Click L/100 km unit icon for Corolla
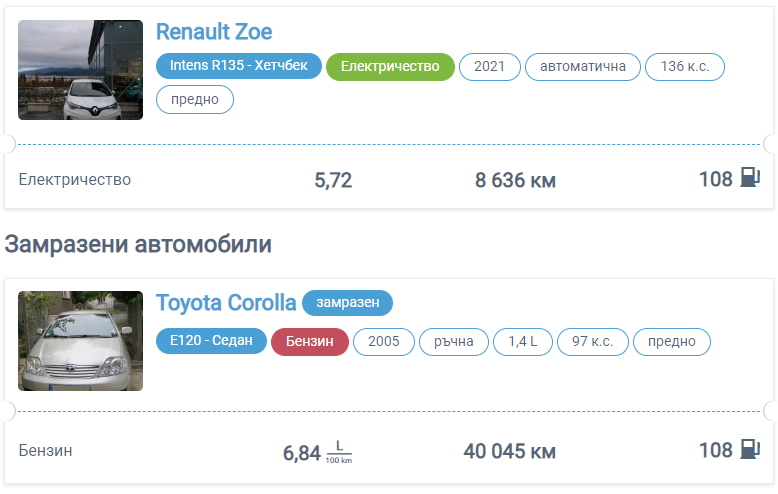The height and width of the screenshot is (494, 778). click(339, 452)
